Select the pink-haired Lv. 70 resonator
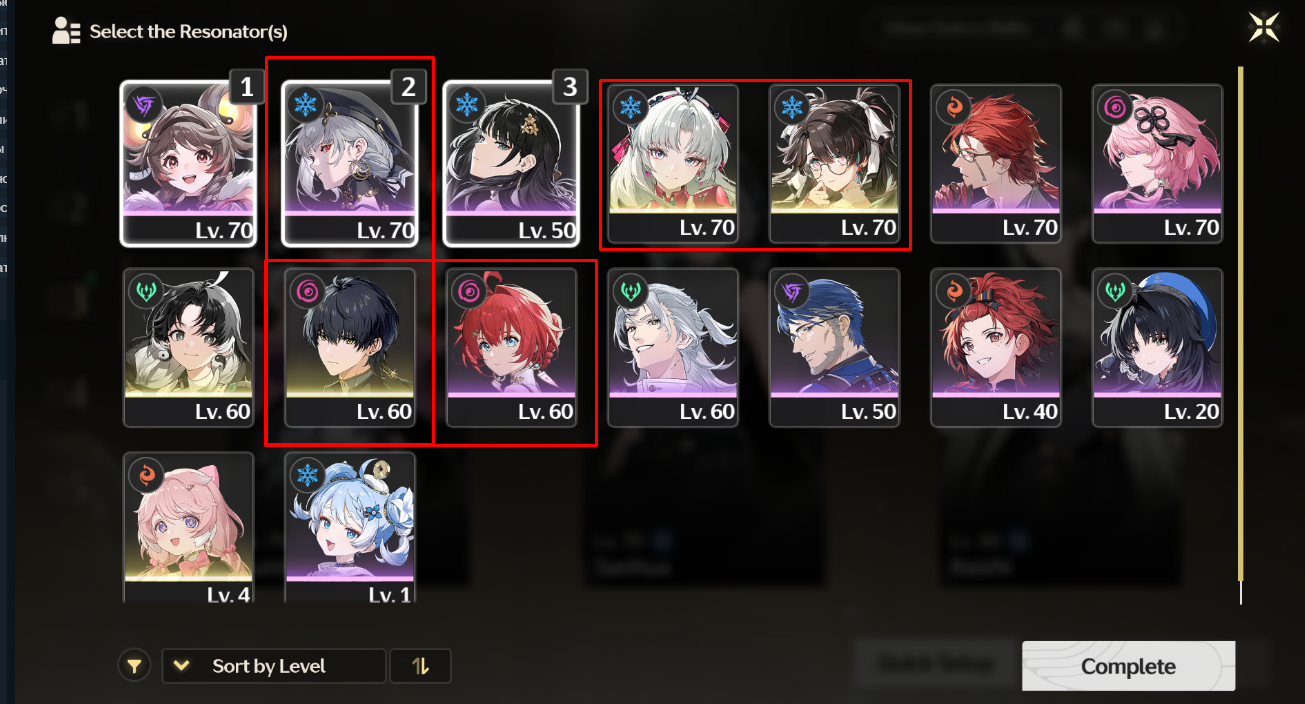This screenshot has height=704, width=1305. 1158,164
